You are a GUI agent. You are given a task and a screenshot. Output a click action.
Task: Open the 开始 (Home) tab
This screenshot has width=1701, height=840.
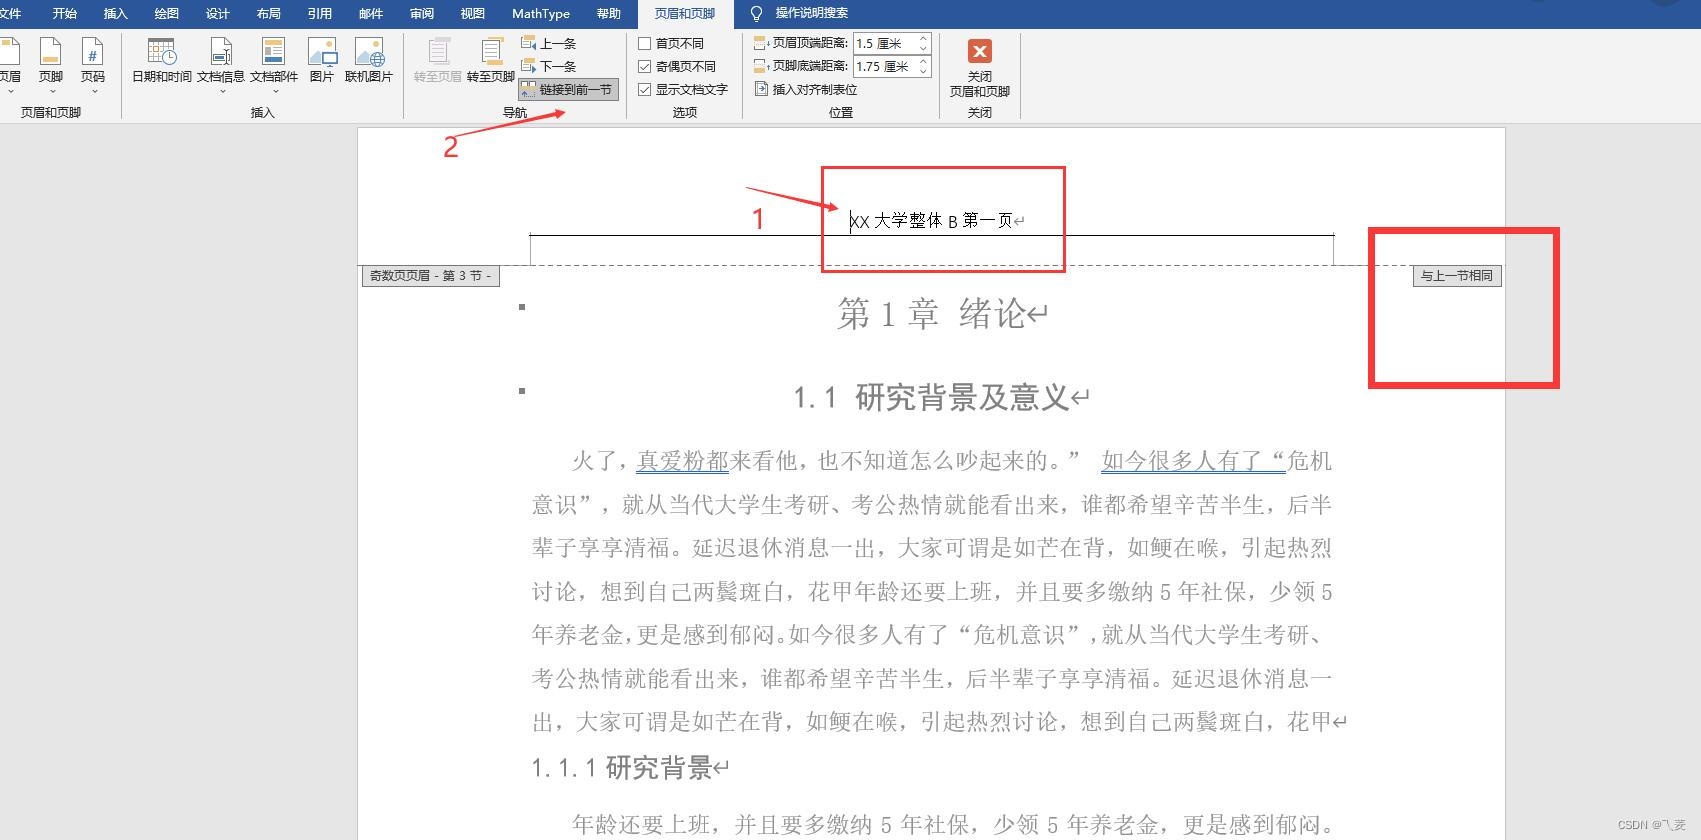pos(65,13)
